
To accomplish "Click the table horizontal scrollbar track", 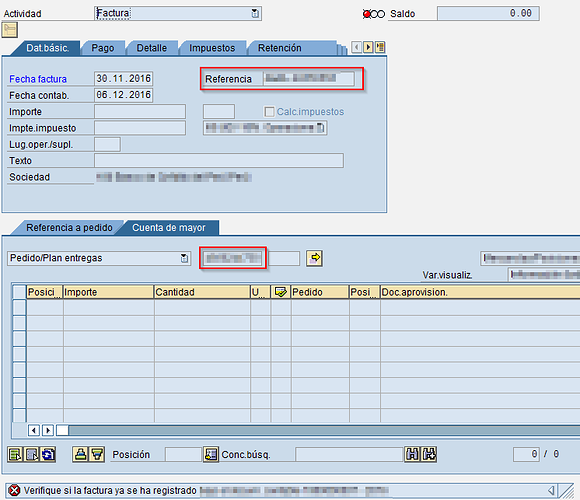I will tap(322, 430).
